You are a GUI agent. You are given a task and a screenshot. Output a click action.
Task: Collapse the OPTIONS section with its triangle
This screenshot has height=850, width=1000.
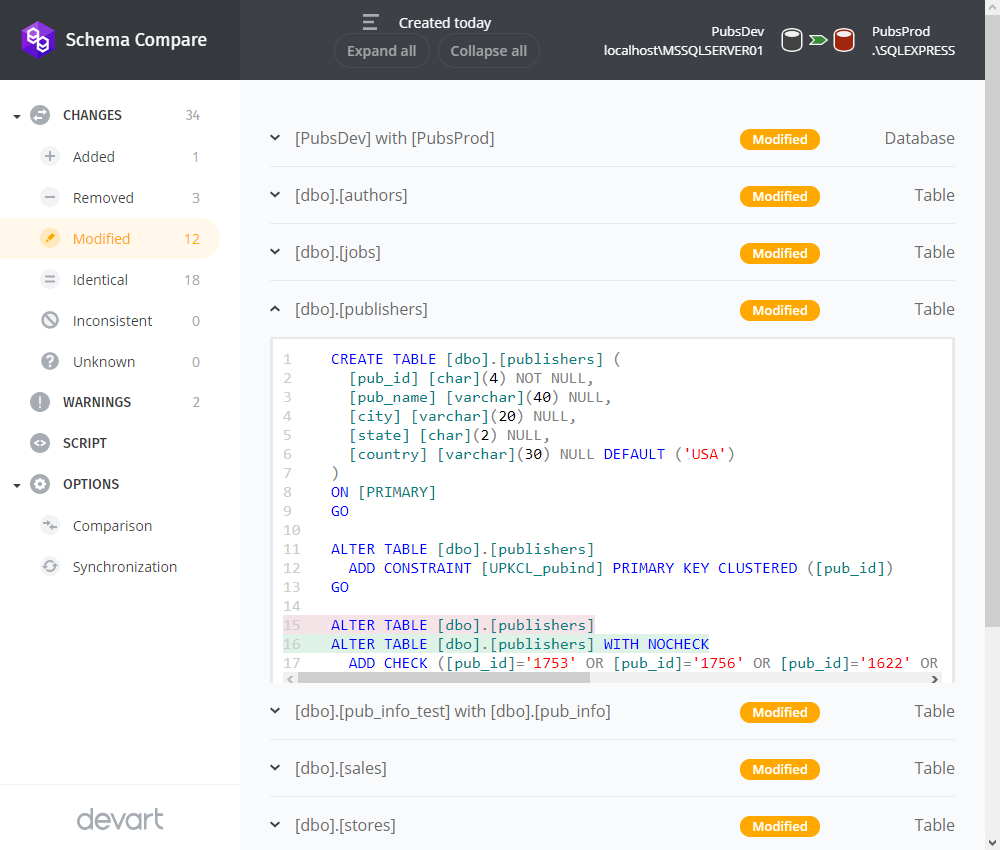pos(17,486)
